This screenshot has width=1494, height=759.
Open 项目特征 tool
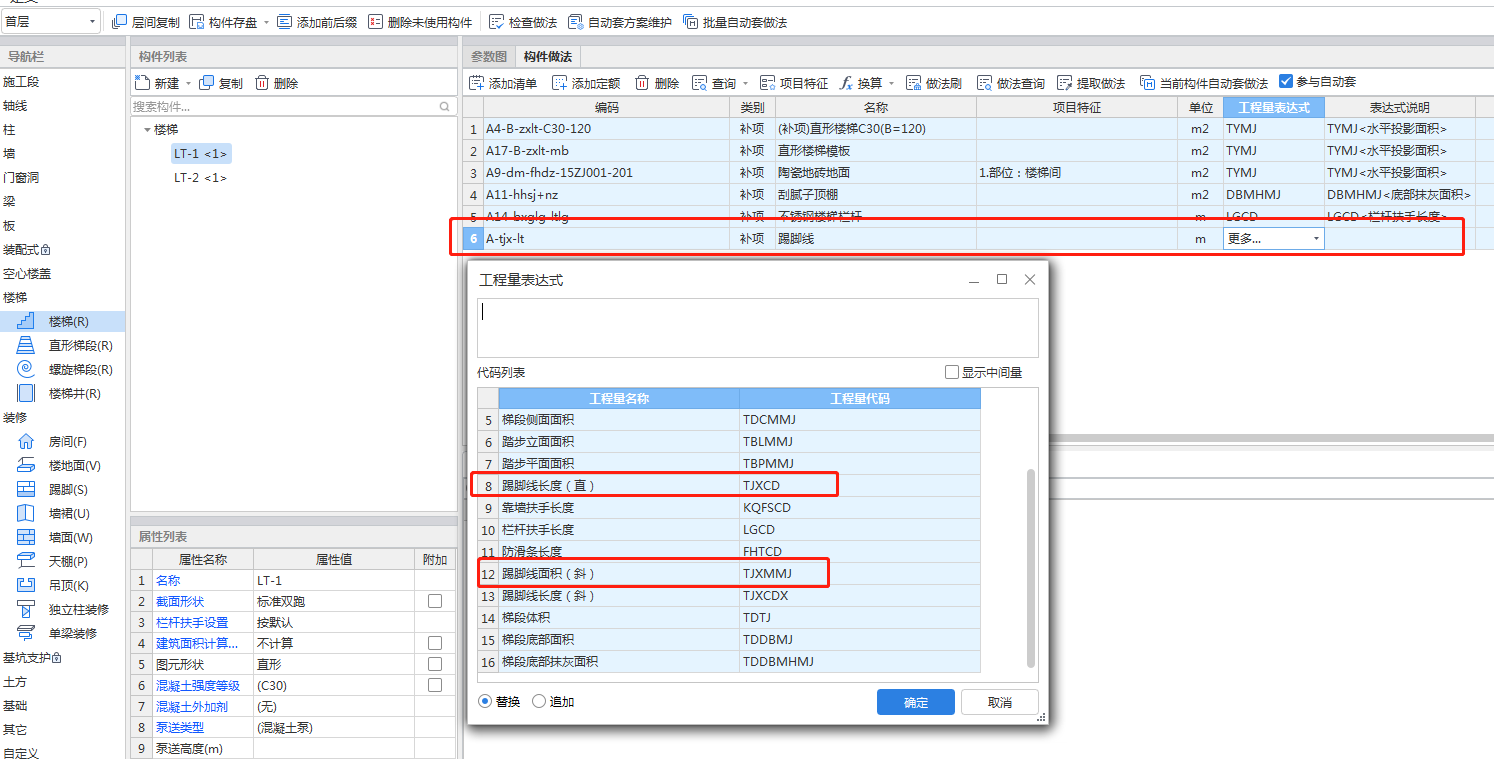coord(794,83)
